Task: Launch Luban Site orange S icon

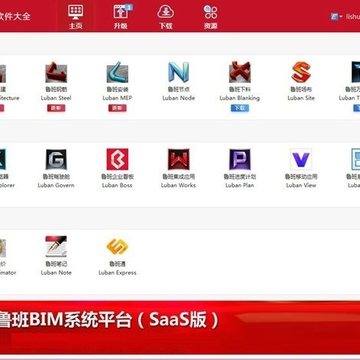Action: coord(301,72)
